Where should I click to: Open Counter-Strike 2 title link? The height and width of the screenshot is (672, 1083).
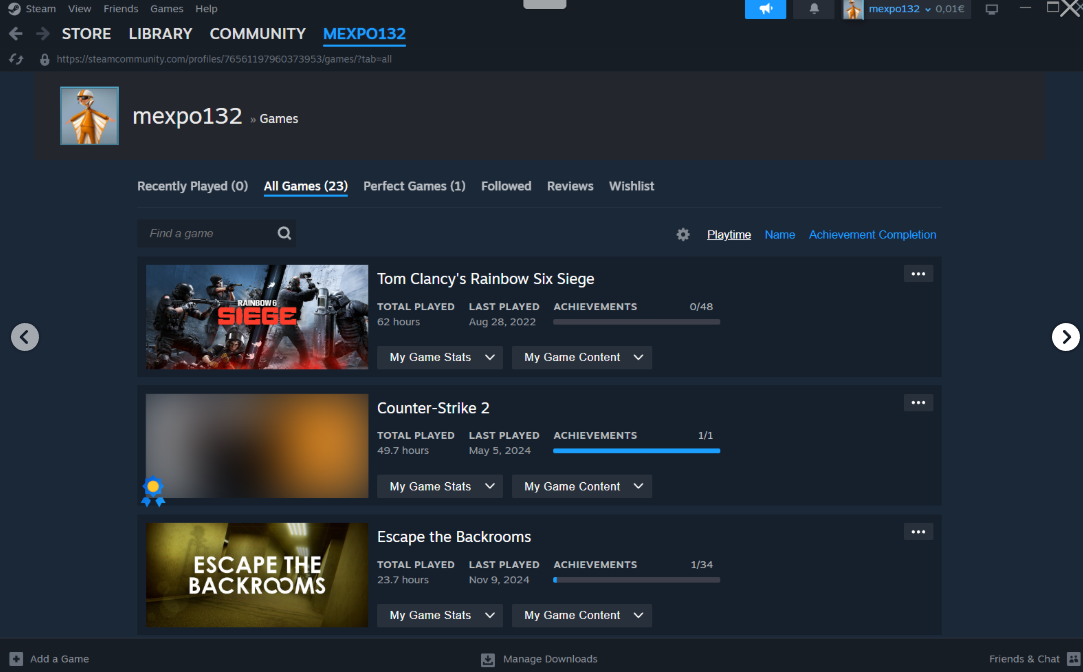tap(433, 408)
